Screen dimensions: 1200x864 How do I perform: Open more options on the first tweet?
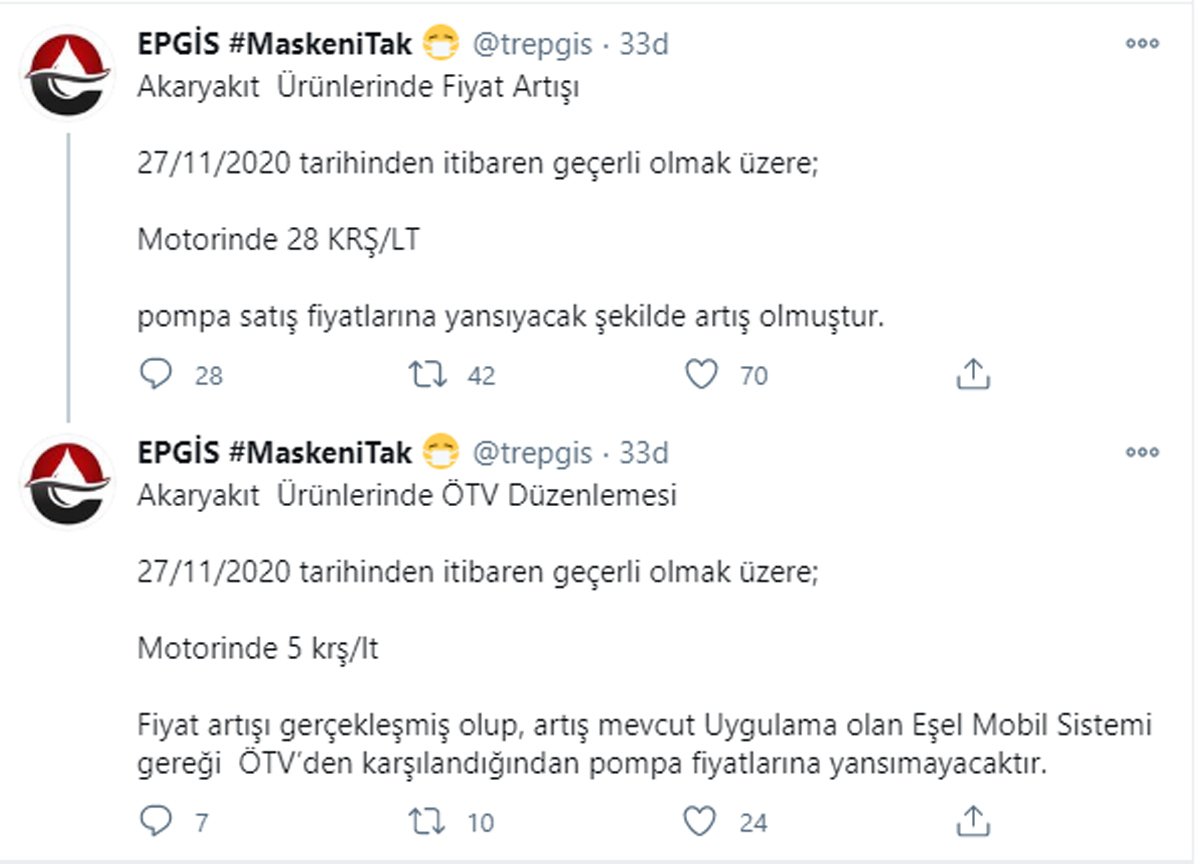pos(1142,44)
